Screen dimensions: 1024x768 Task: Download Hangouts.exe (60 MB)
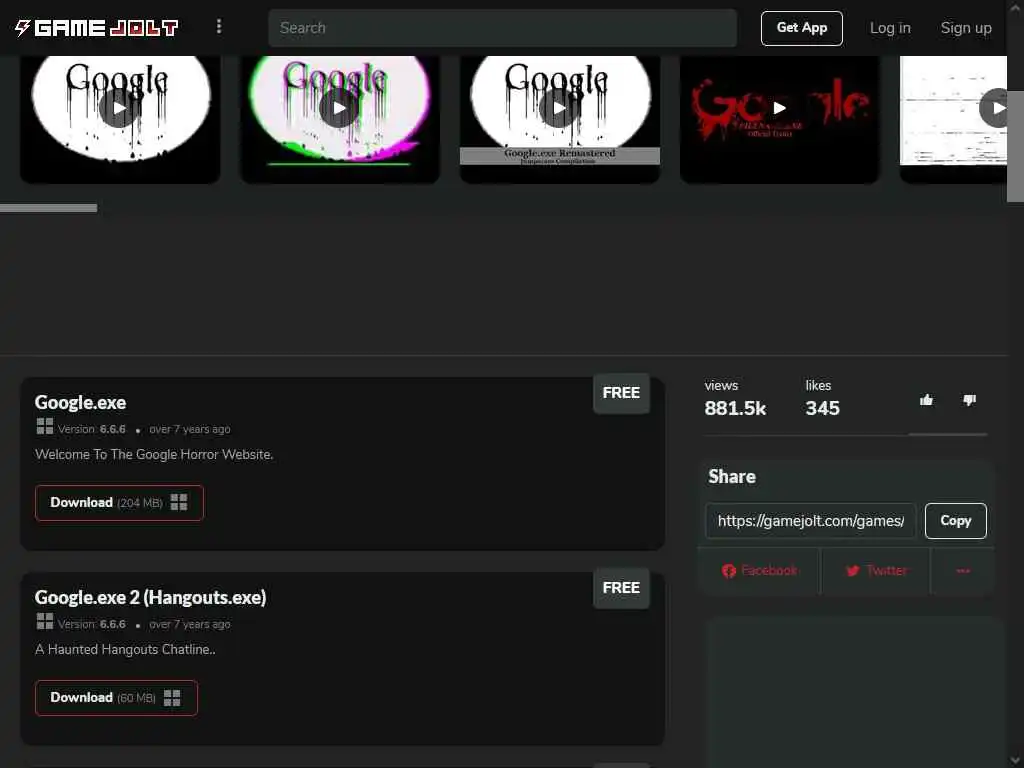pos(116,698)
